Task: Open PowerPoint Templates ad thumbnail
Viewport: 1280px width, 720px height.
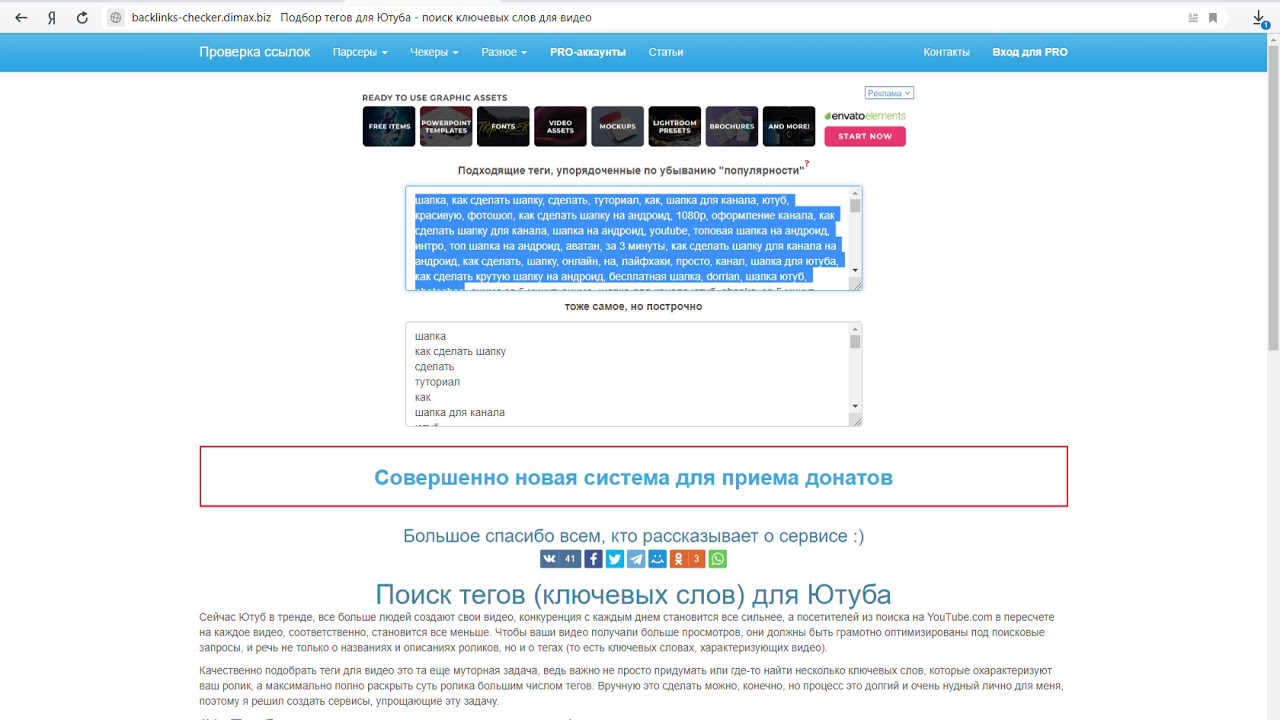Action: (x=446, y=127)
